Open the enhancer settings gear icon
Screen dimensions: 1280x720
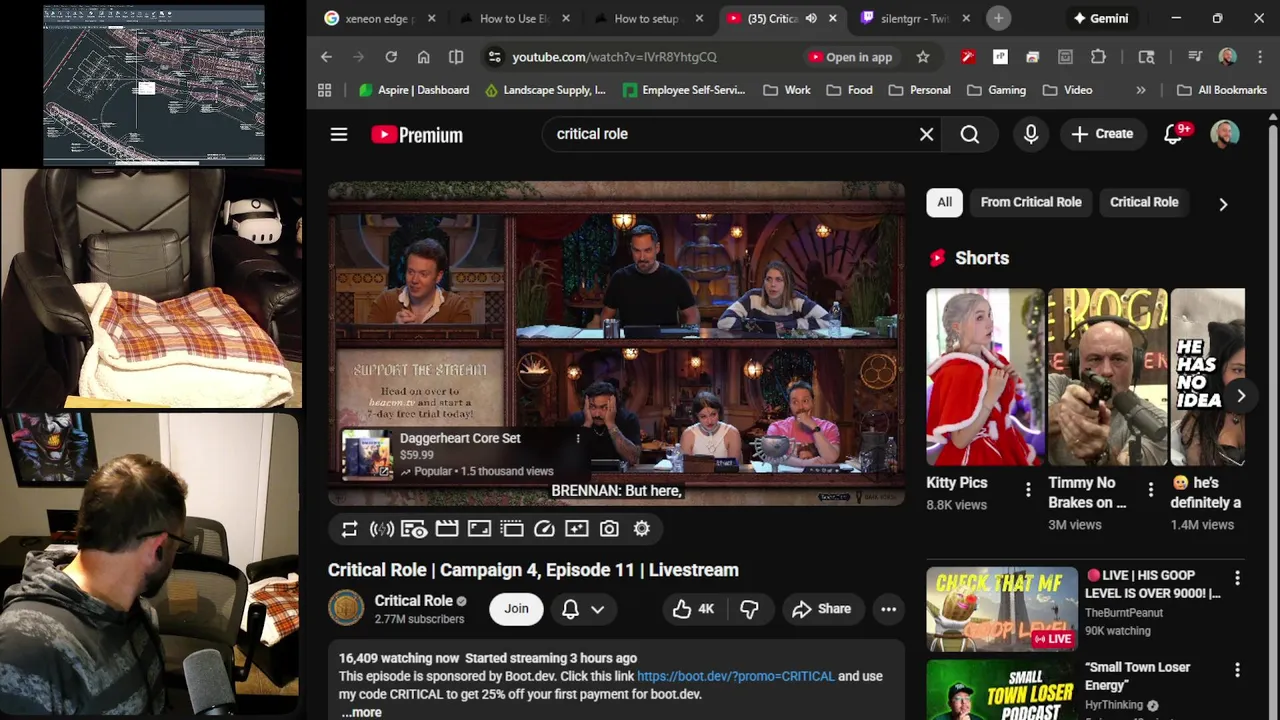(x=642, y=529)
